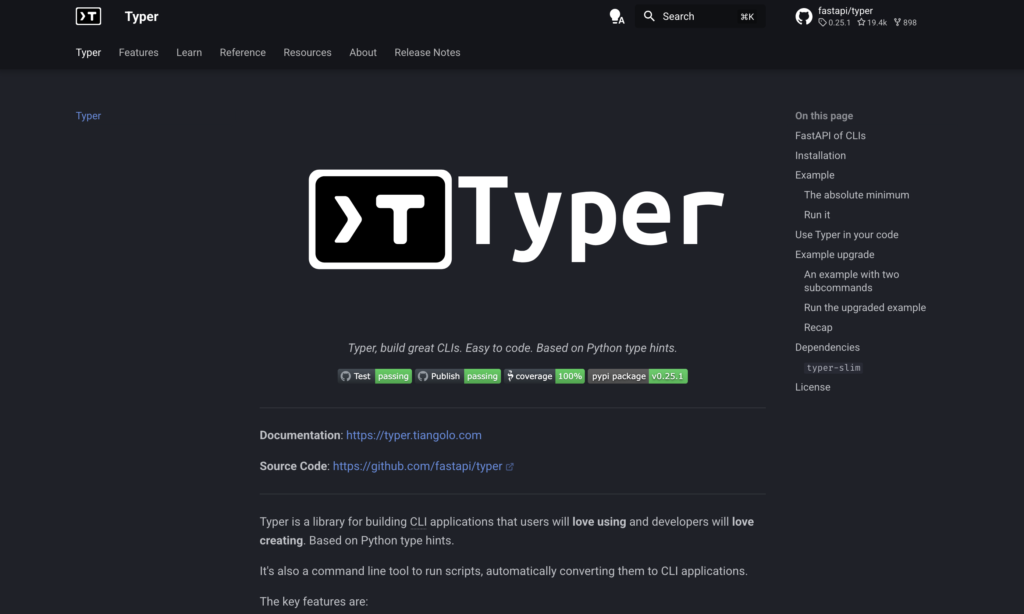
Task: Open the Release Notes tab
Action: point(427,52)
